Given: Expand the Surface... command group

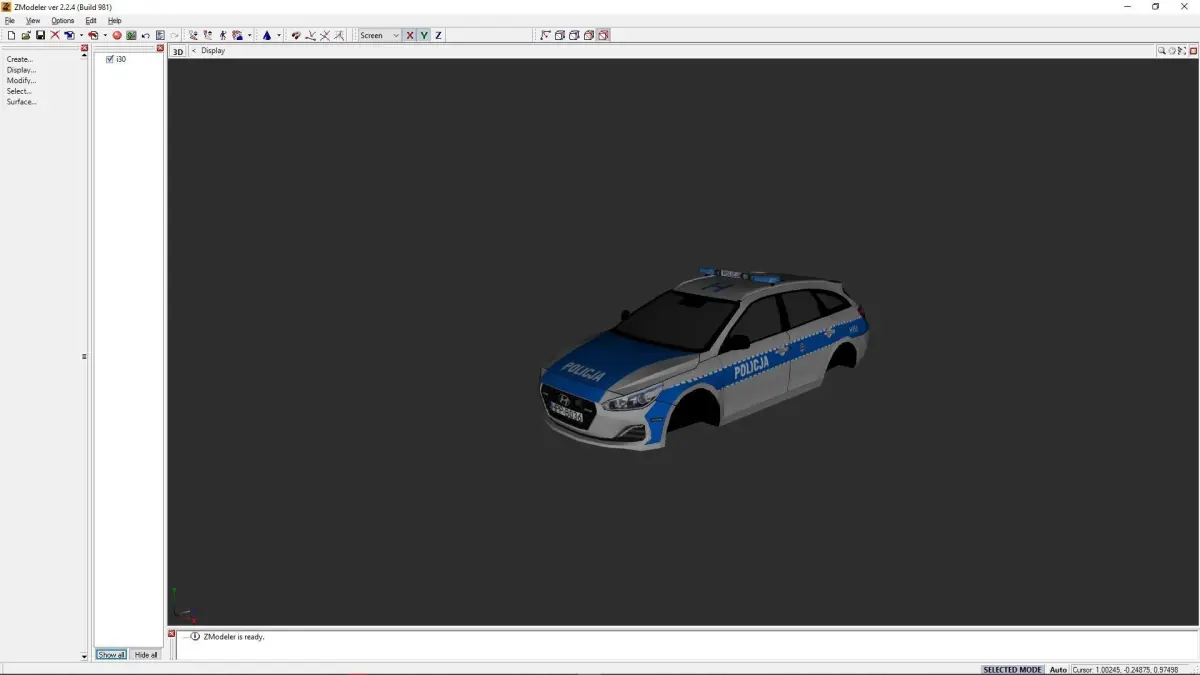Looking at the screenshot, I should coord(22,102).
